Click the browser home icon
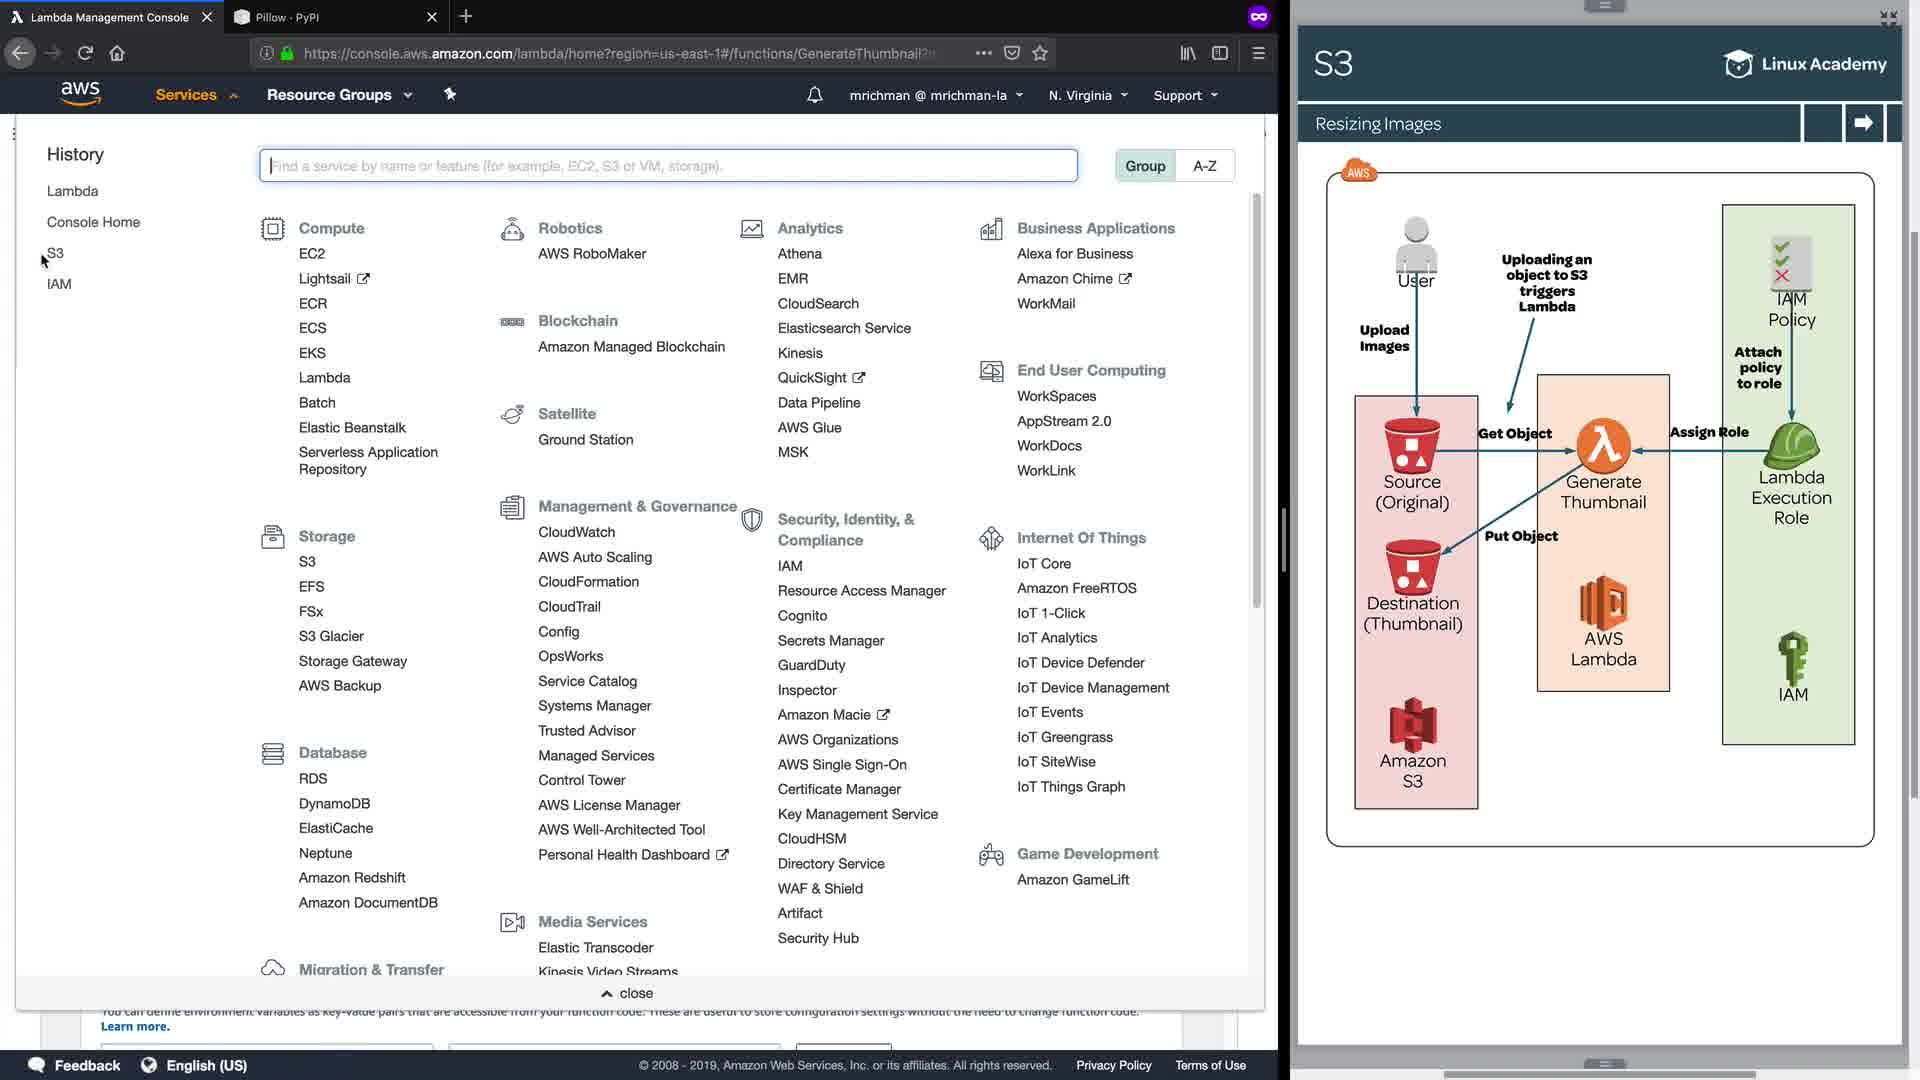This screenshot has height=1080, width=1920. [117, 53]
